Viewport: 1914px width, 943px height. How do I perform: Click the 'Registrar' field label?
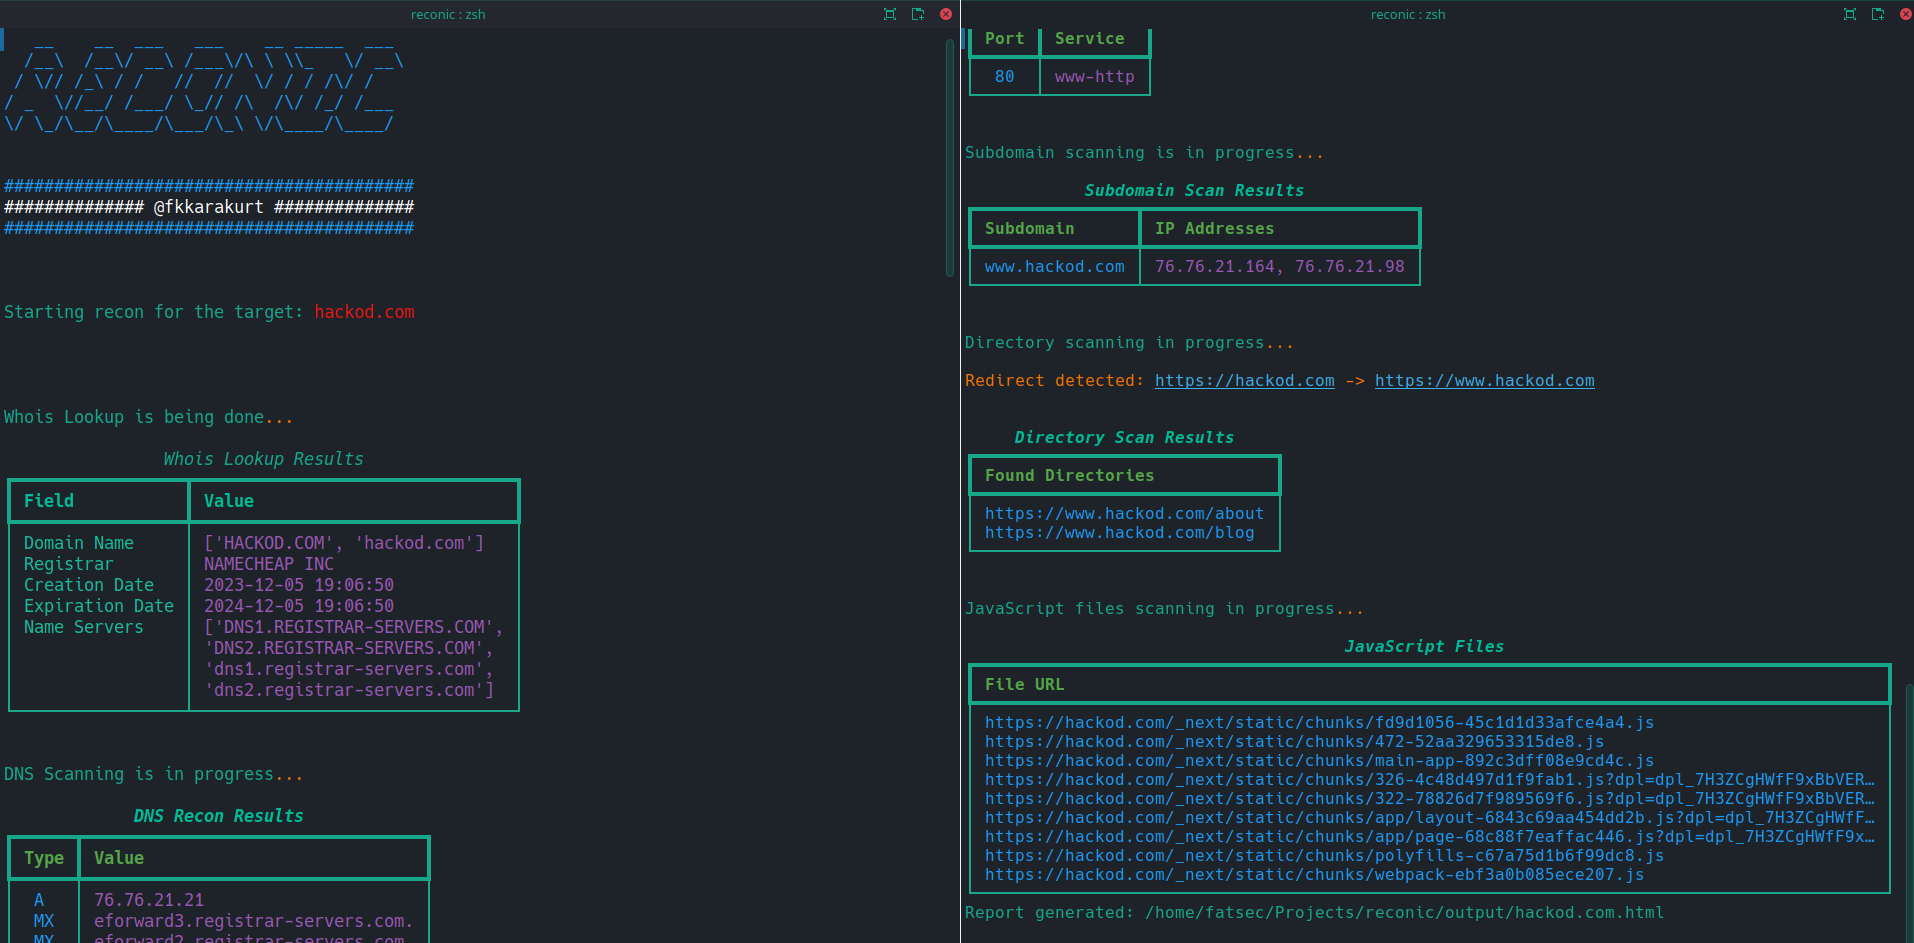click(x=69, y=564)
